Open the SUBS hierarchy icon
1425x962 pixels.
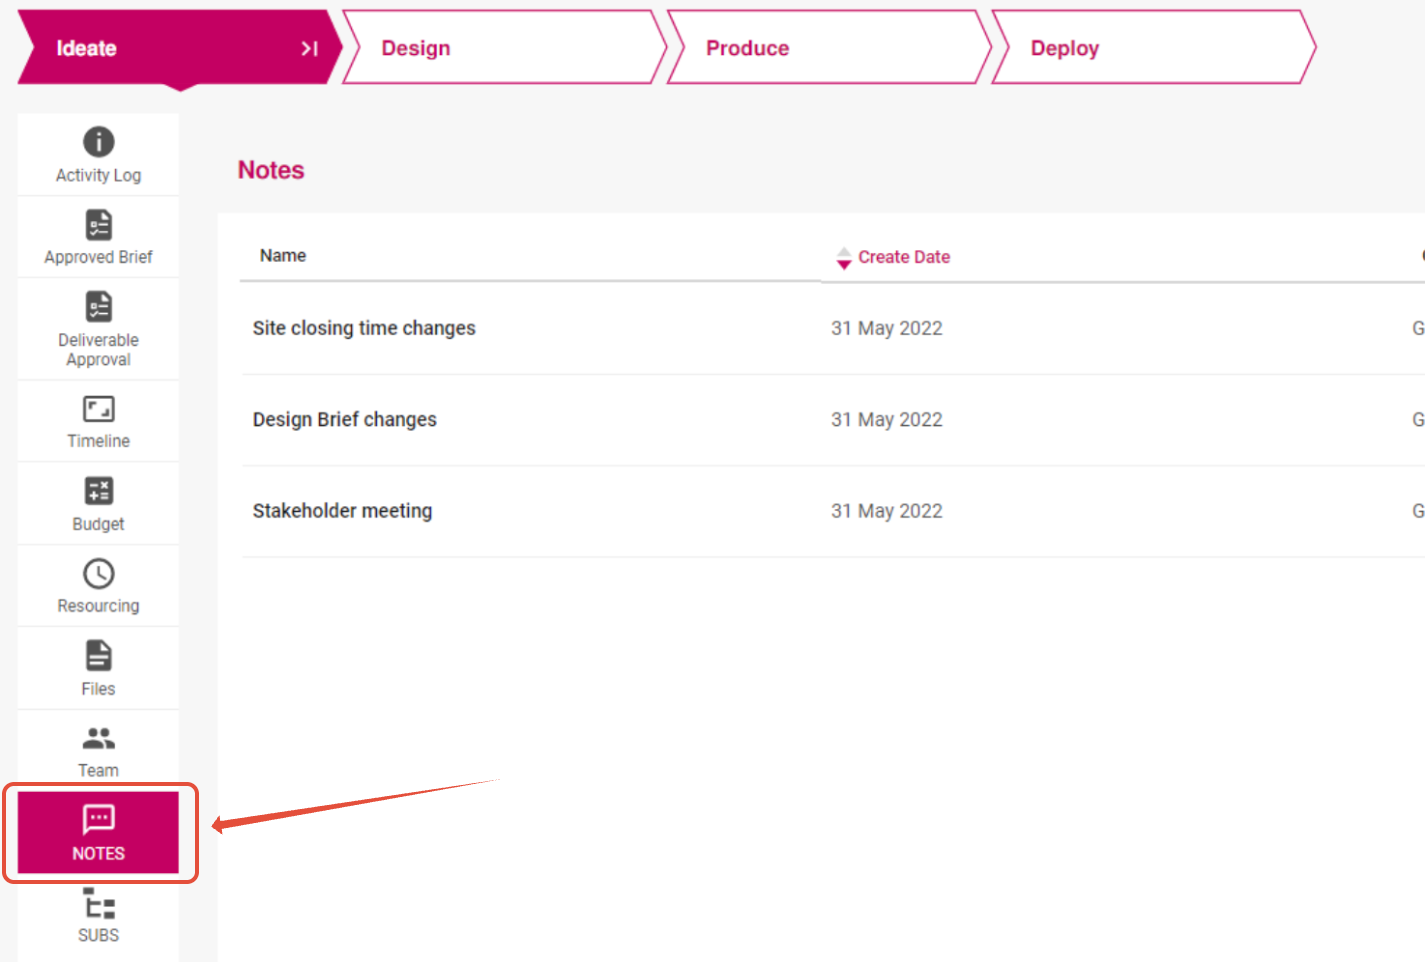pos(98,903)
